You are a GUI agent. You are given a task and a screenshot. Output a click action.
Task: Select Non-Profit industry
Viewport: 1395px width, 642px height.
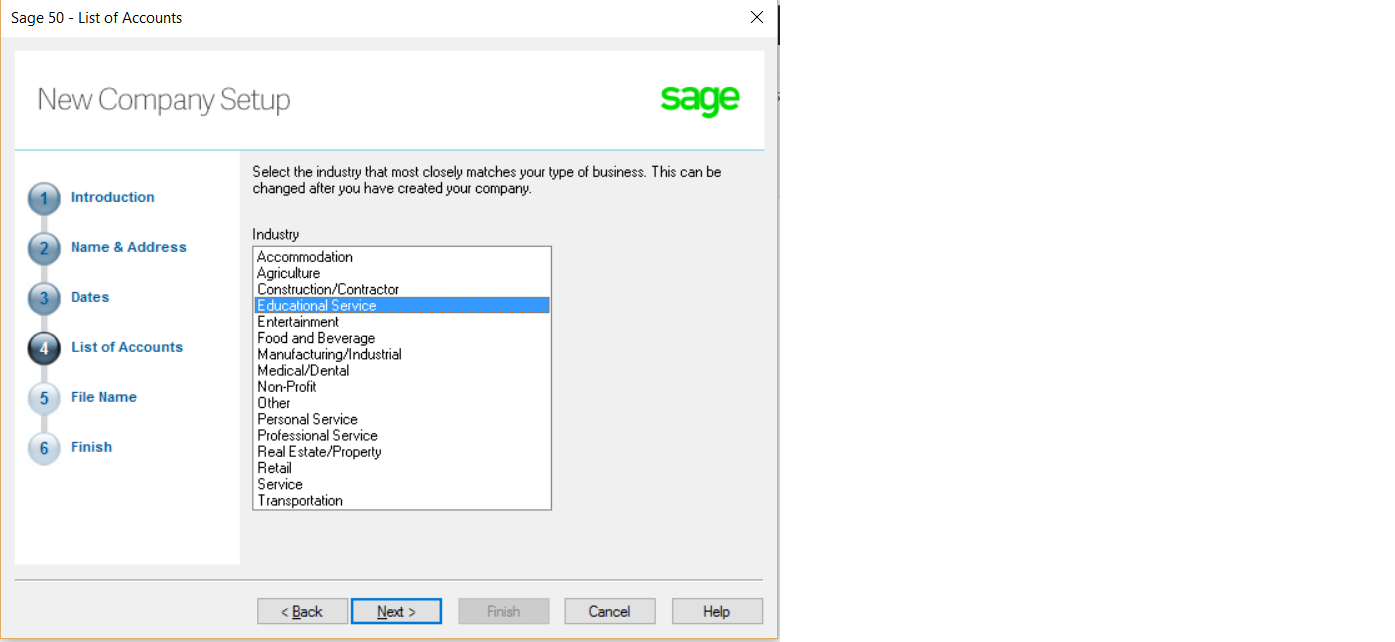[x=402, y=386]
